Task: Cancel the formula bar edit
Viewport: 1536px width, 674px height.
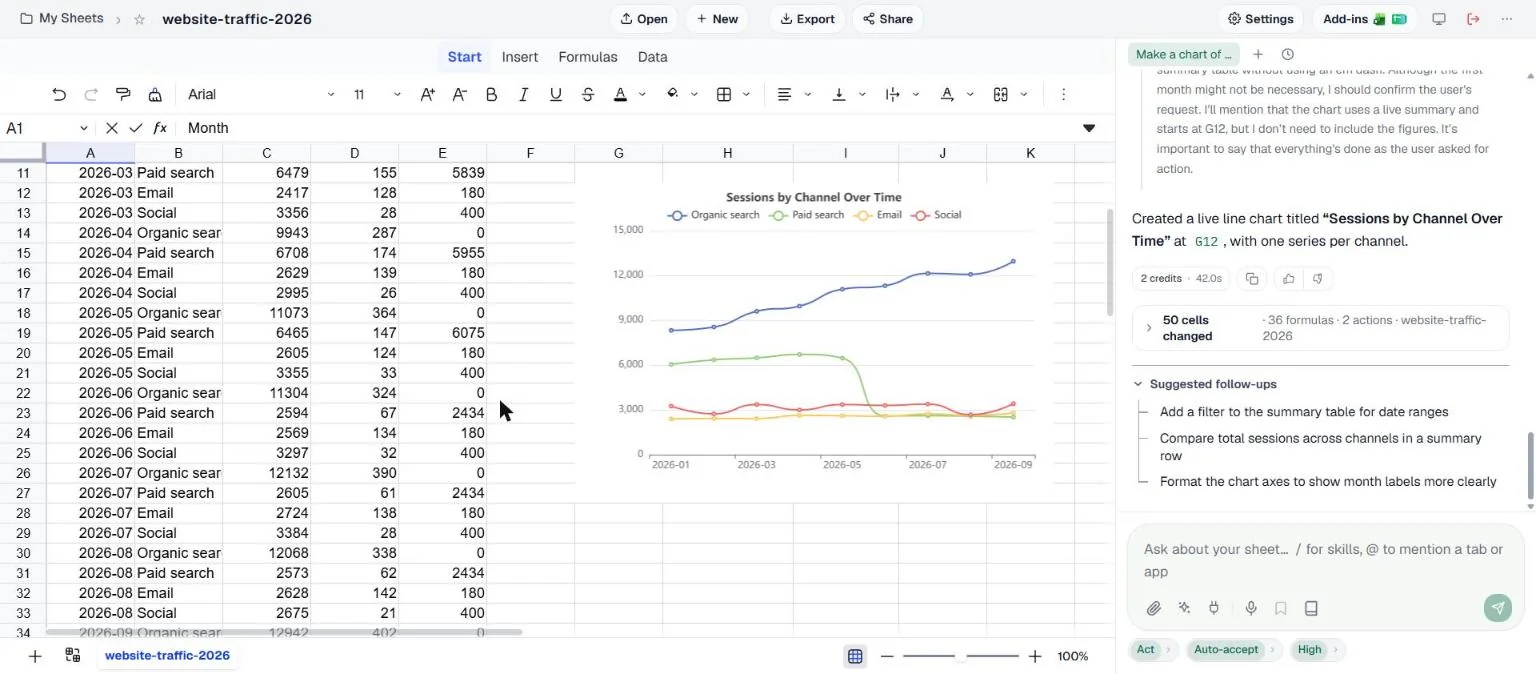Action: pos(111,128)
